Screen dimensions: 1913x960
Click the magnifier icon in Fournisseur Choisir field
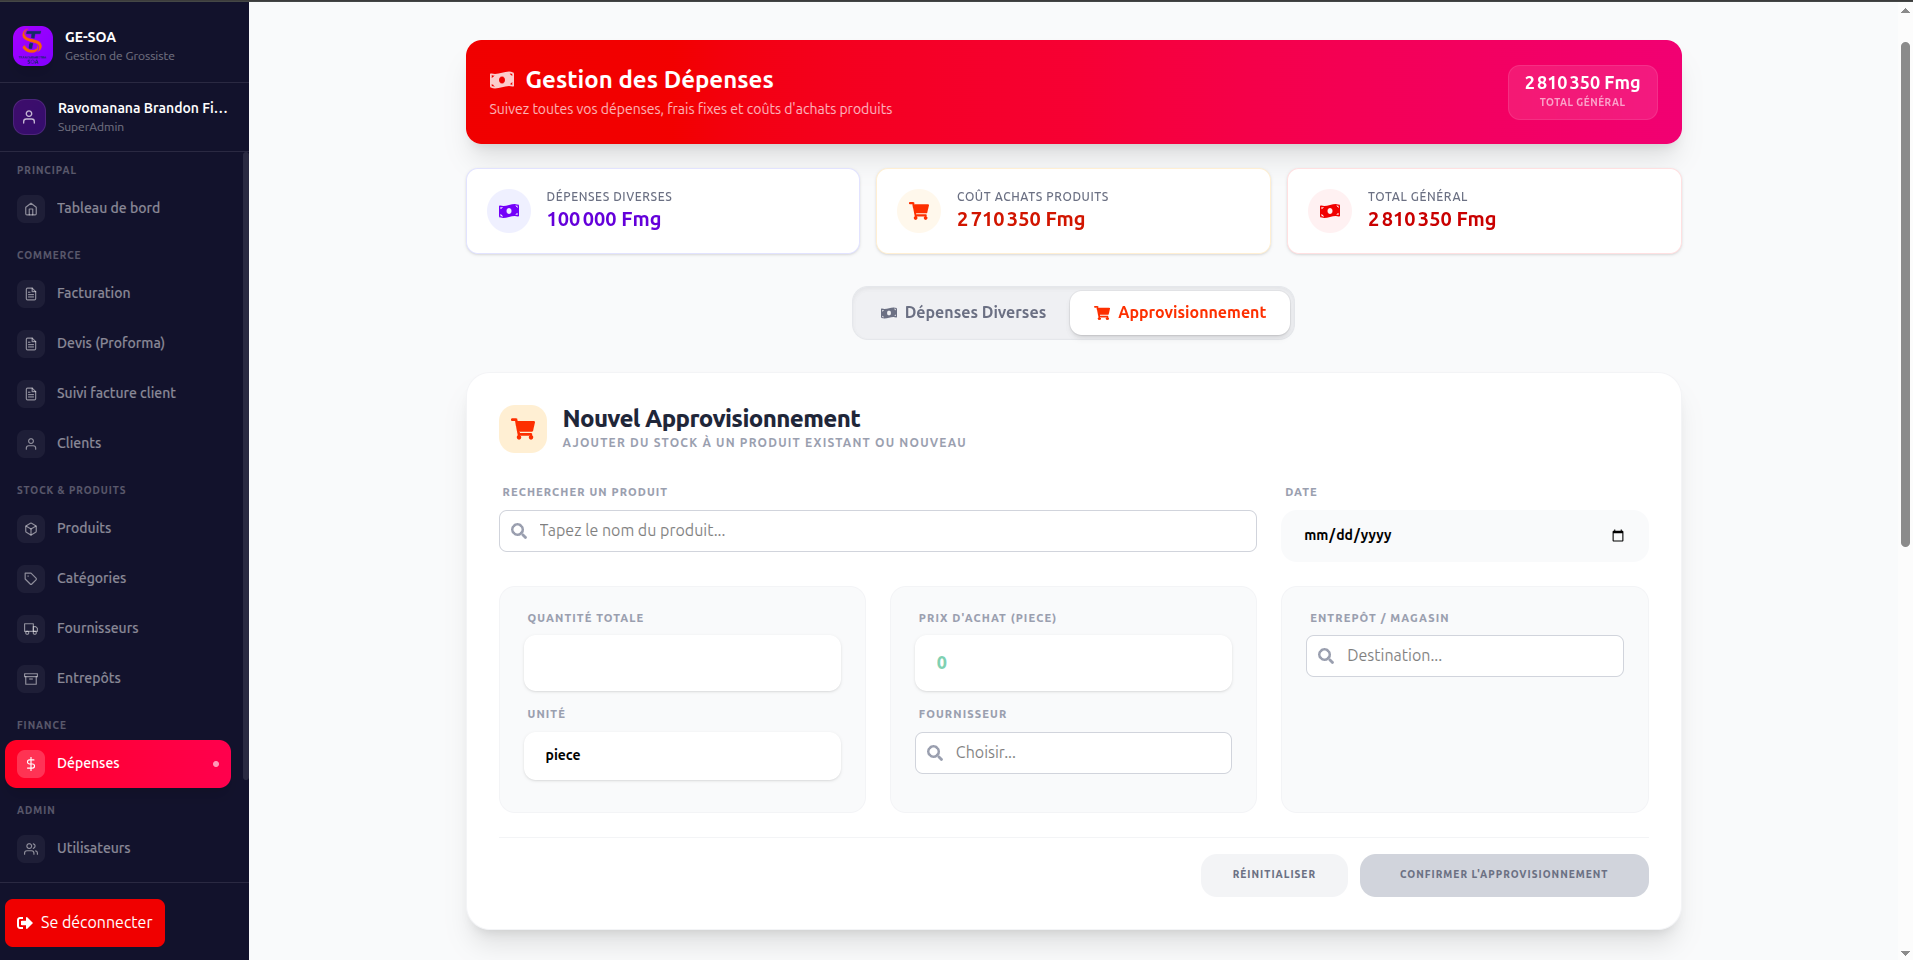935,753
